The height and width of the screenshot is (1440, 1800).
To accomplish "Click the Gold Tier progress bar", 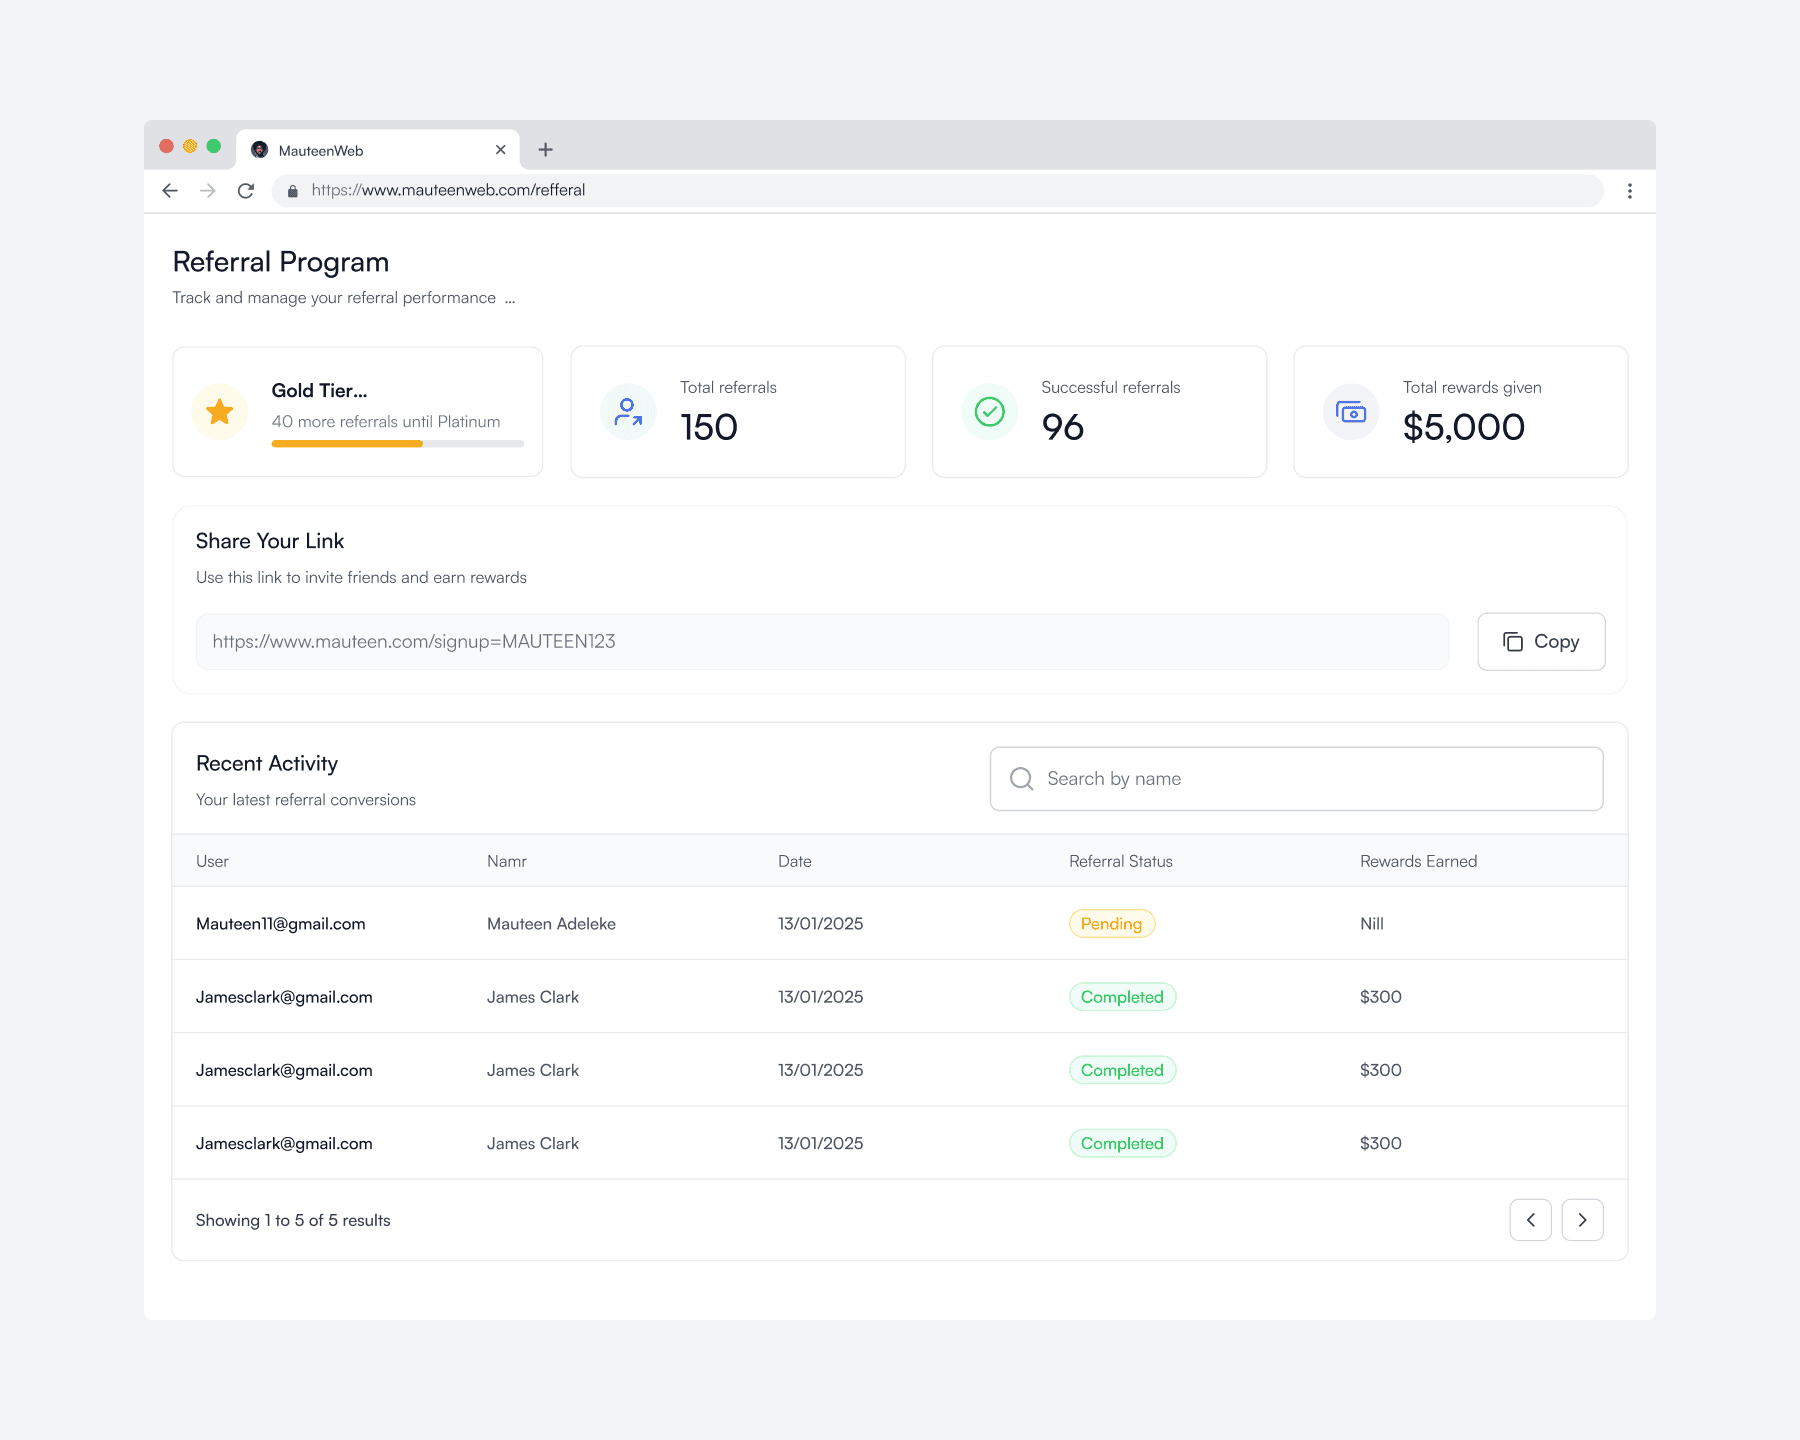I will [x=398, y=444].
